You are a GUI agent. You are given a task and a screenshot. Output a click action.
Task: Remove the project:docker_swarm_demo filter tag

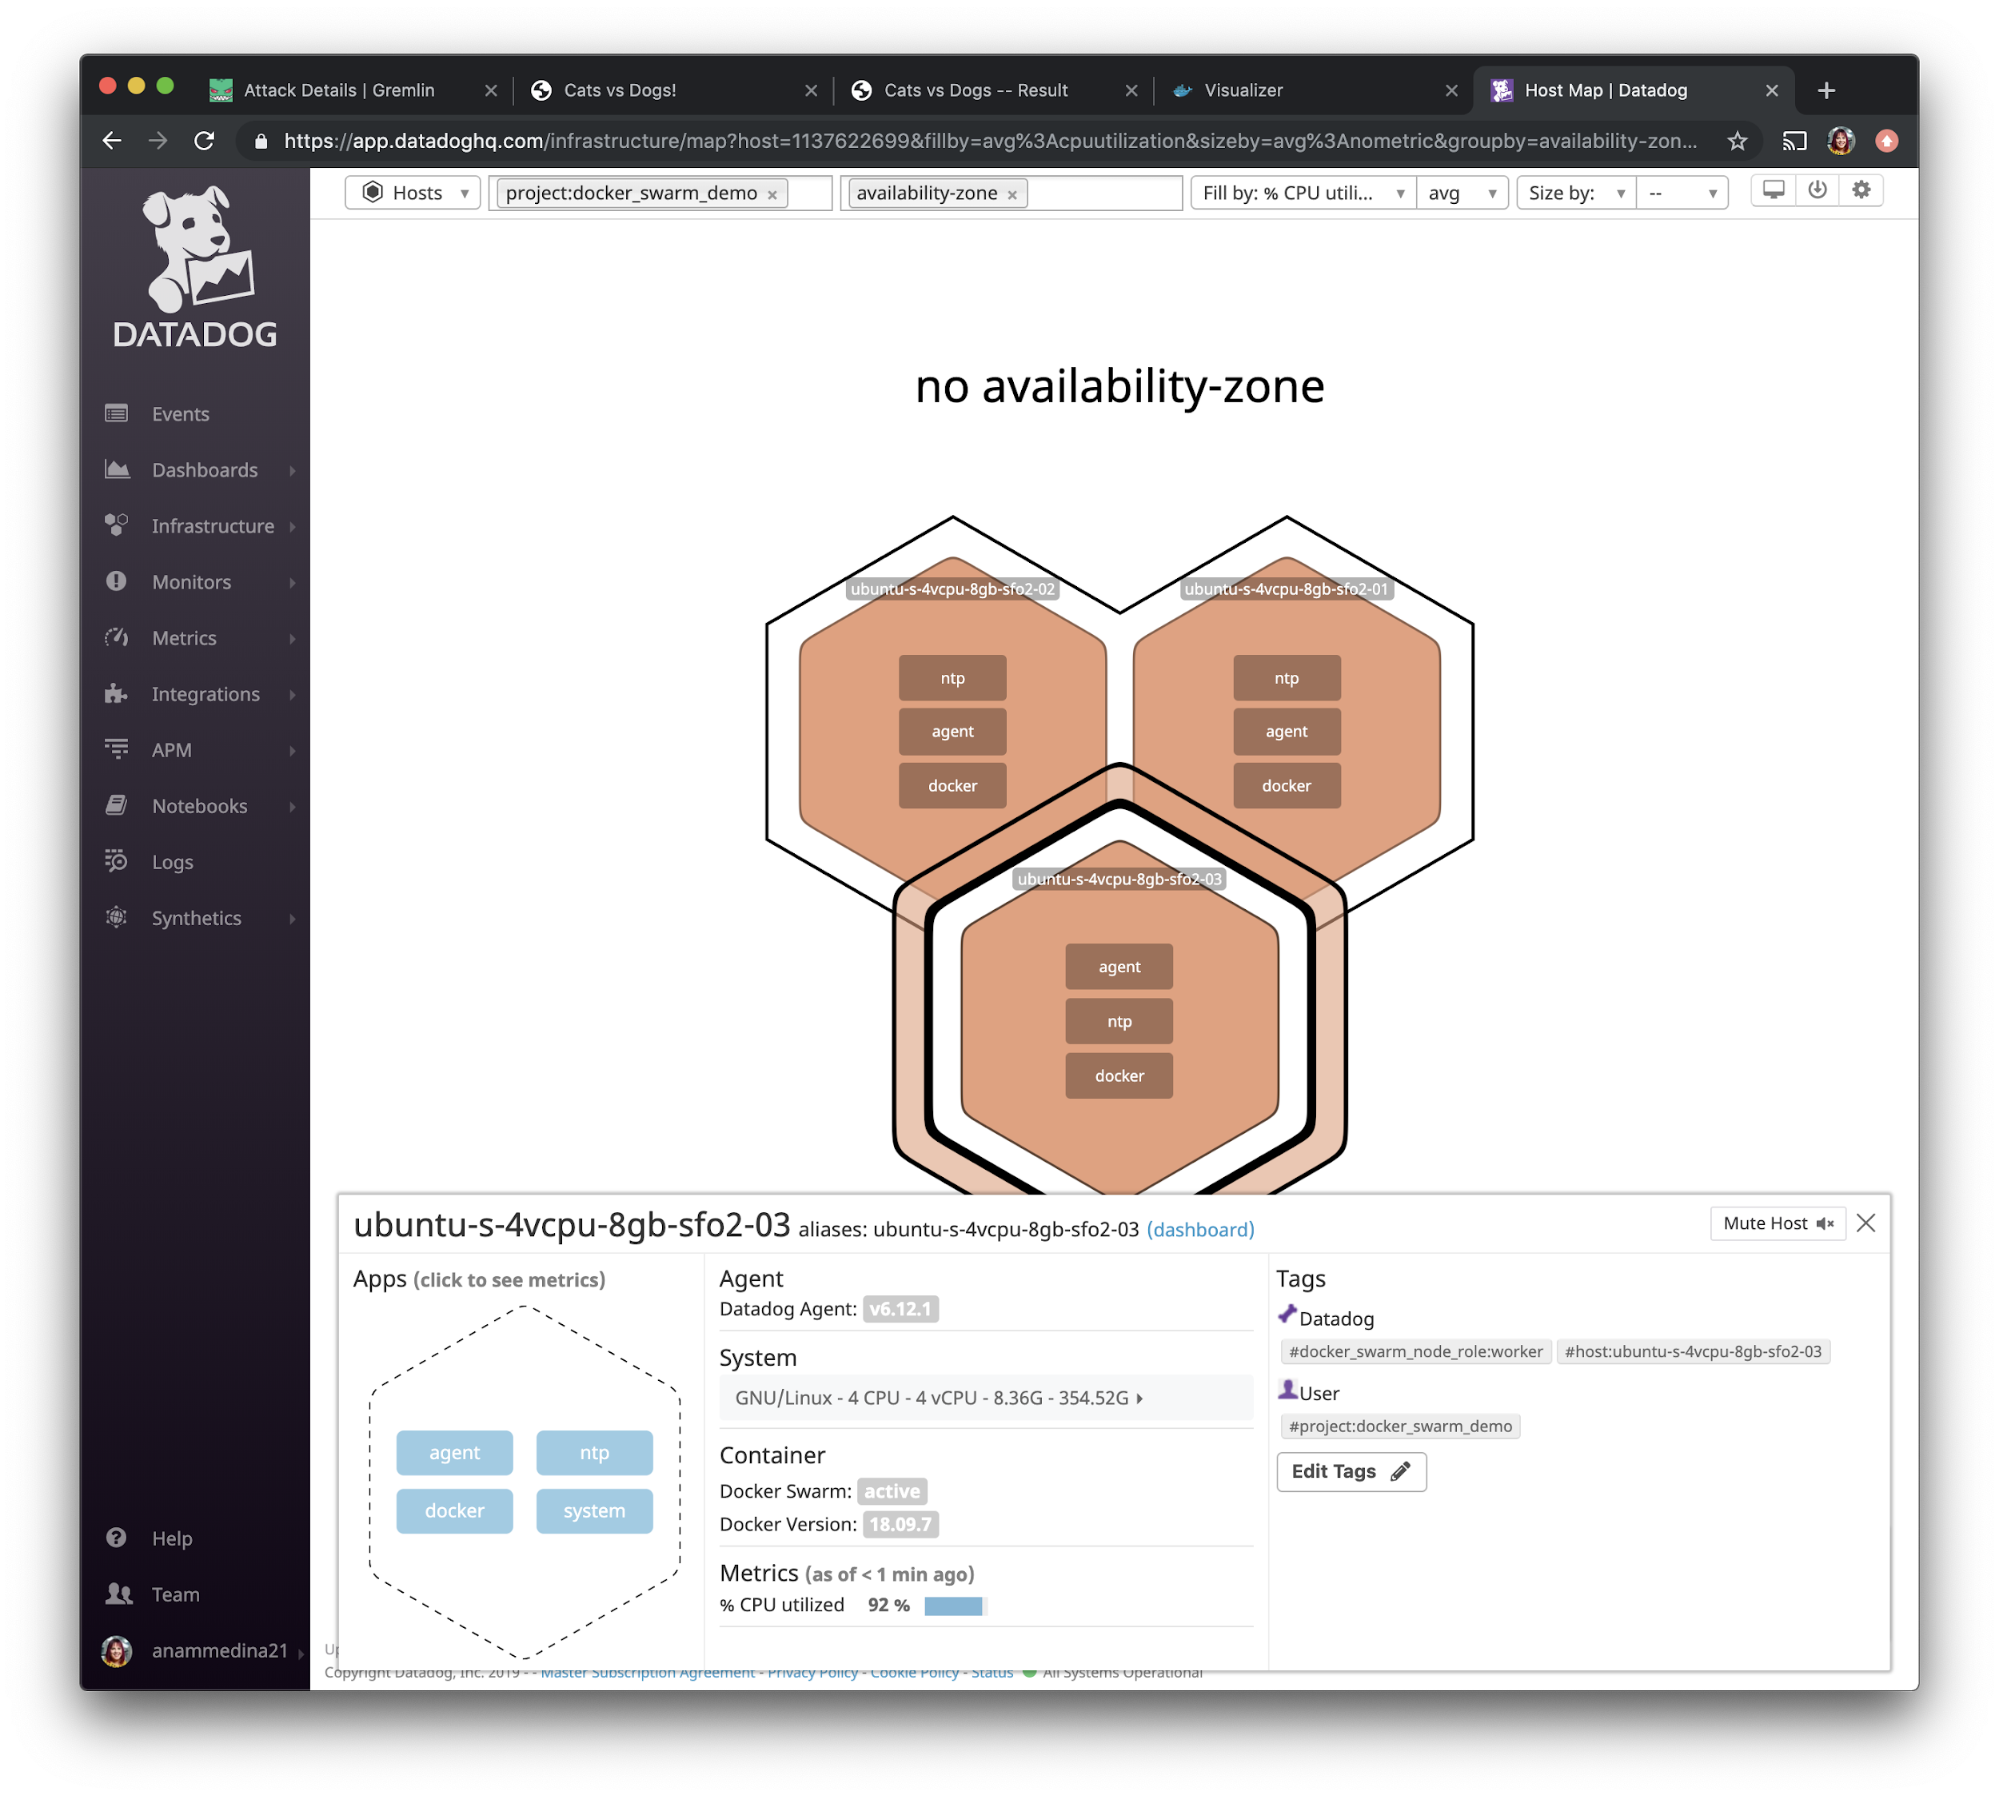point(772,195)
